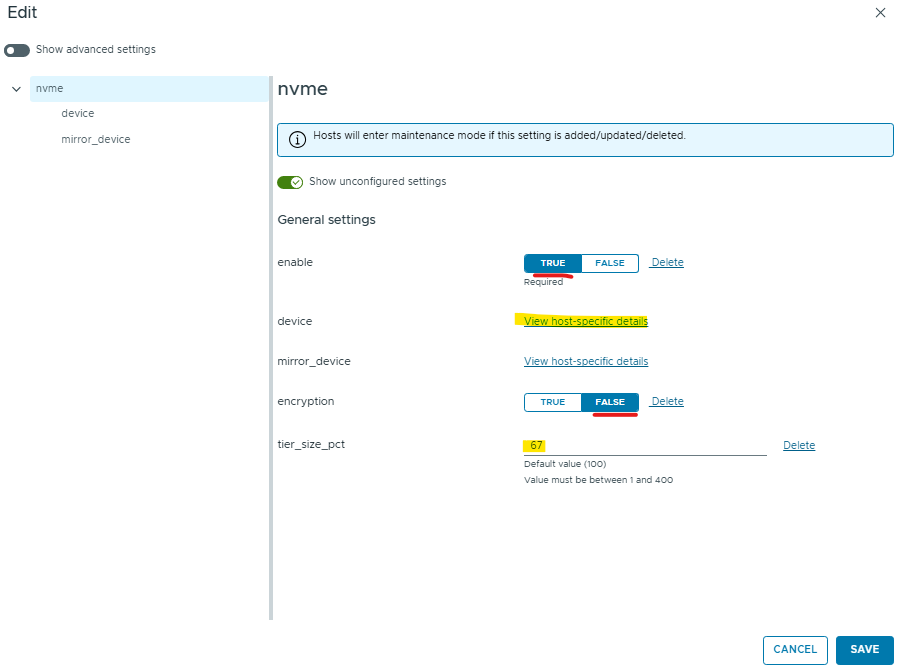Click the encryption setting label
The image size is (900, 671).
tap(305, 401)
